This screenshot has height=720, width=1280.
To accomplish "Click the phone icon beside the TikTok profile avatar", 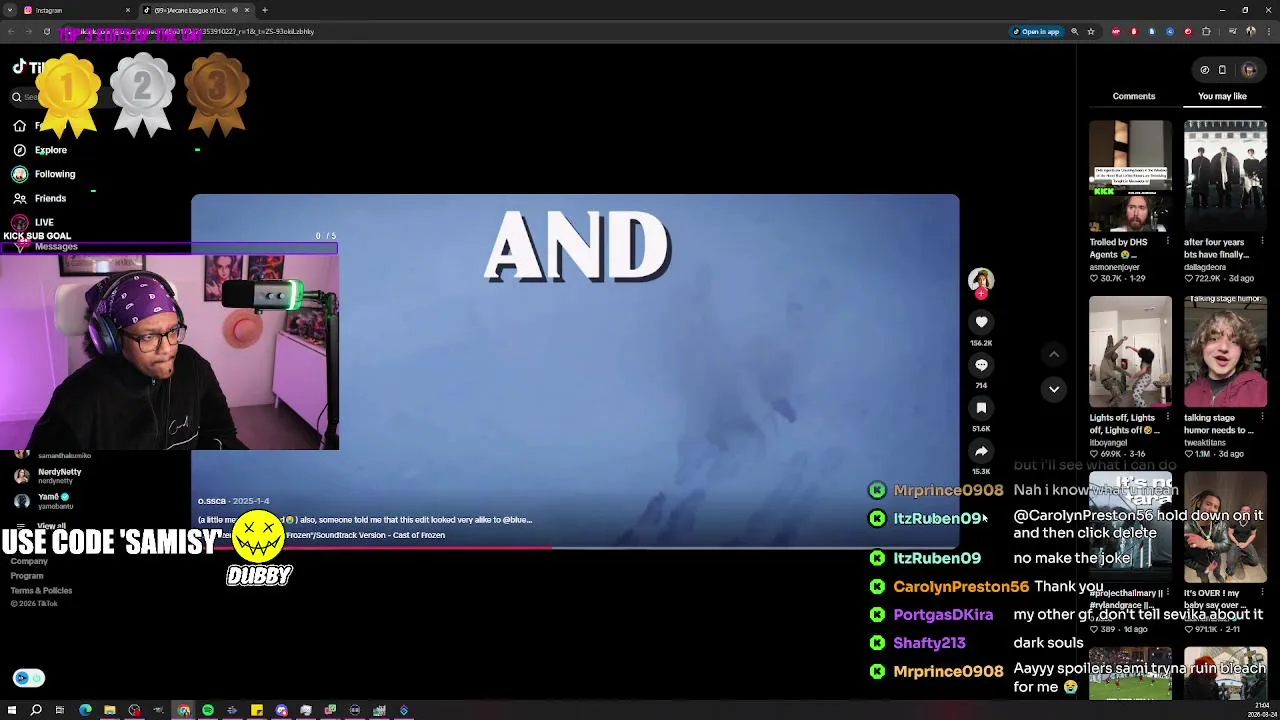I will point(1222,70).
